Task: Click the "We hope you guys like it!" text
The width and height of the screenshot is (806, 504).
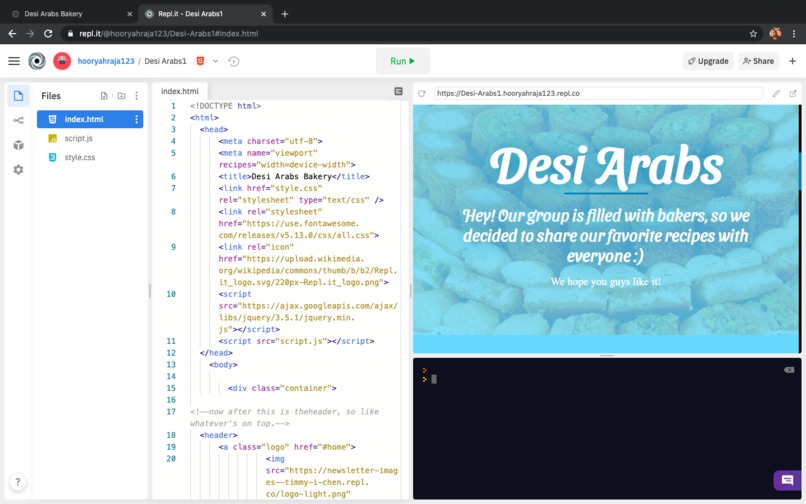Action: click(606, 282)
